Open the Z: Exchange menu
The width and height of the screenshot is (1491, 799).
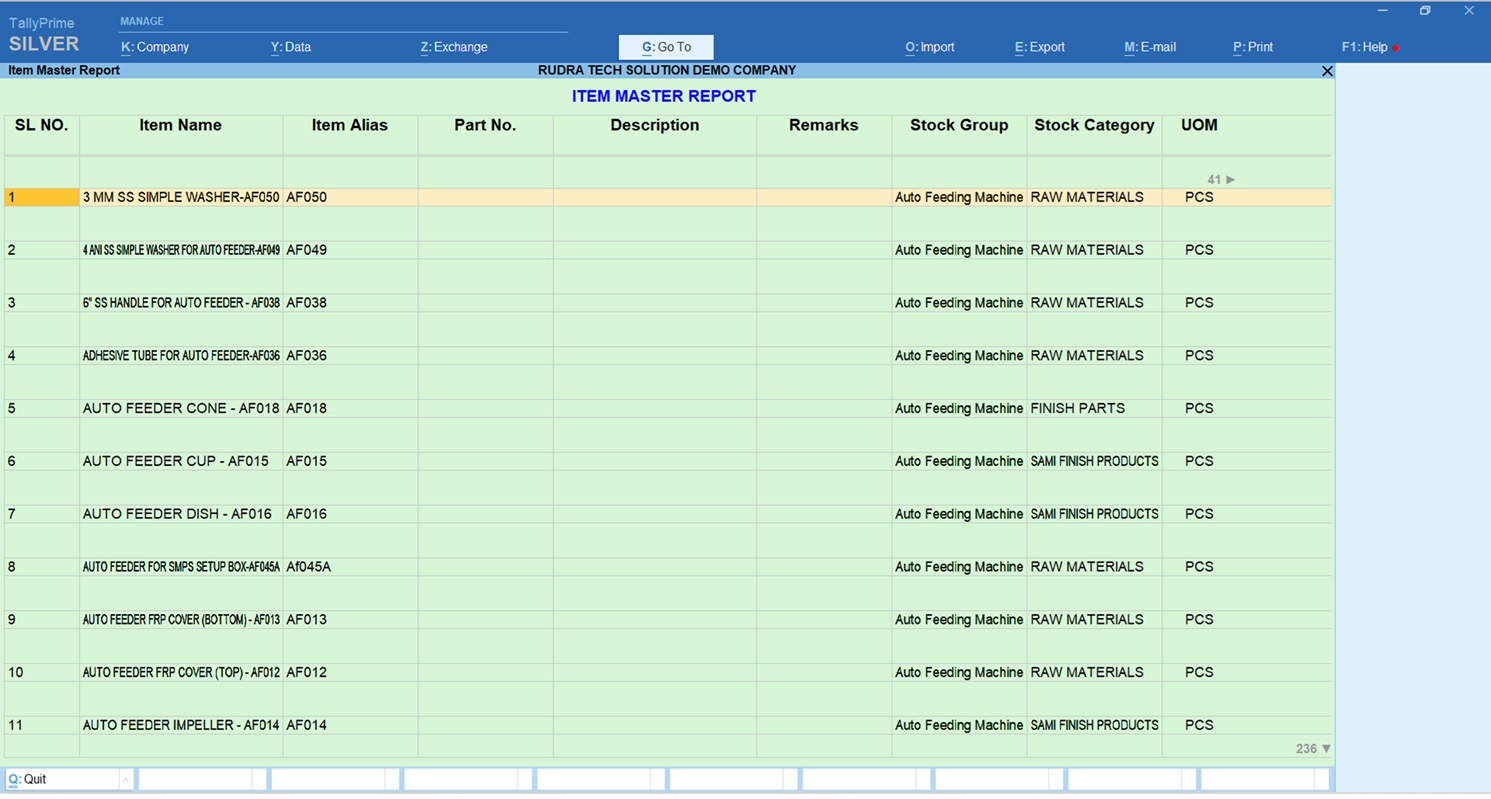454,47
